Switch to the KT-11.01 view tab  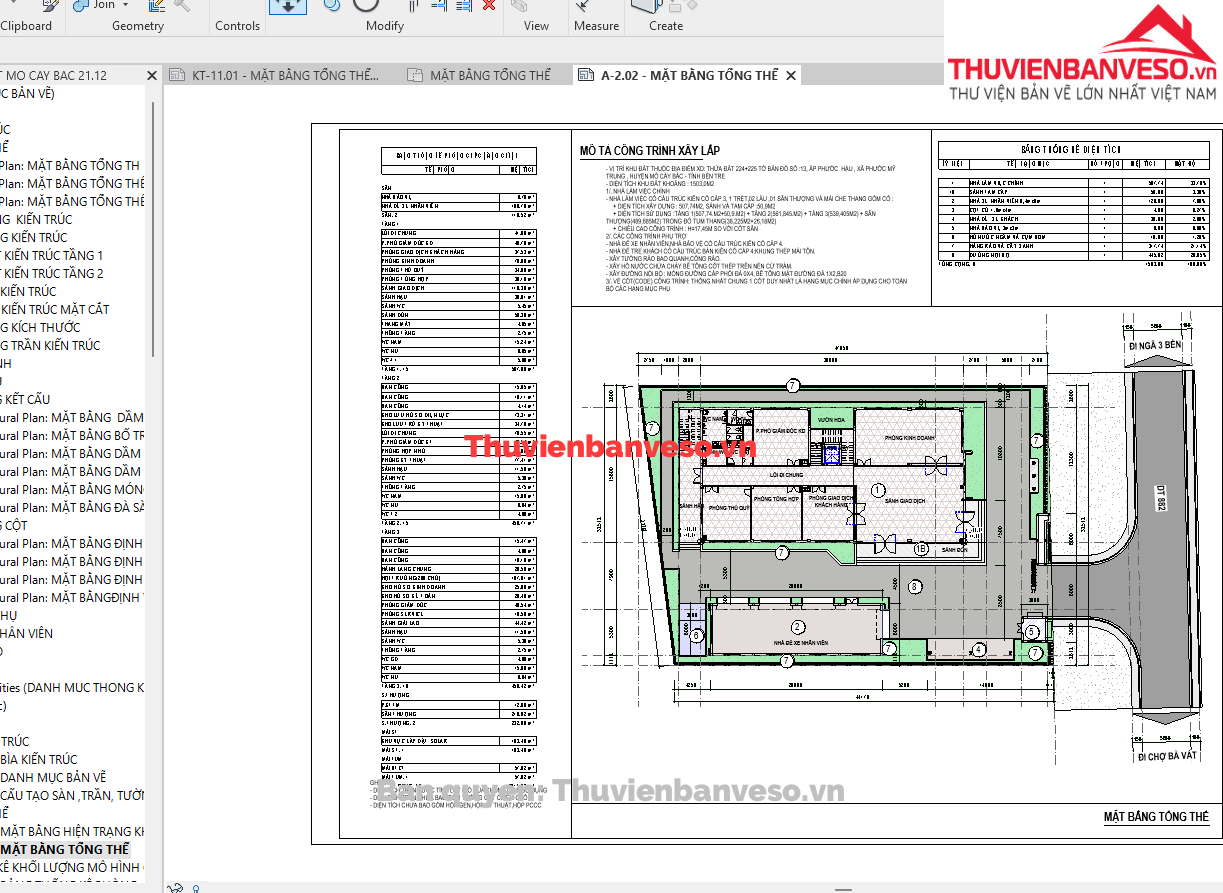coord(275,75)
